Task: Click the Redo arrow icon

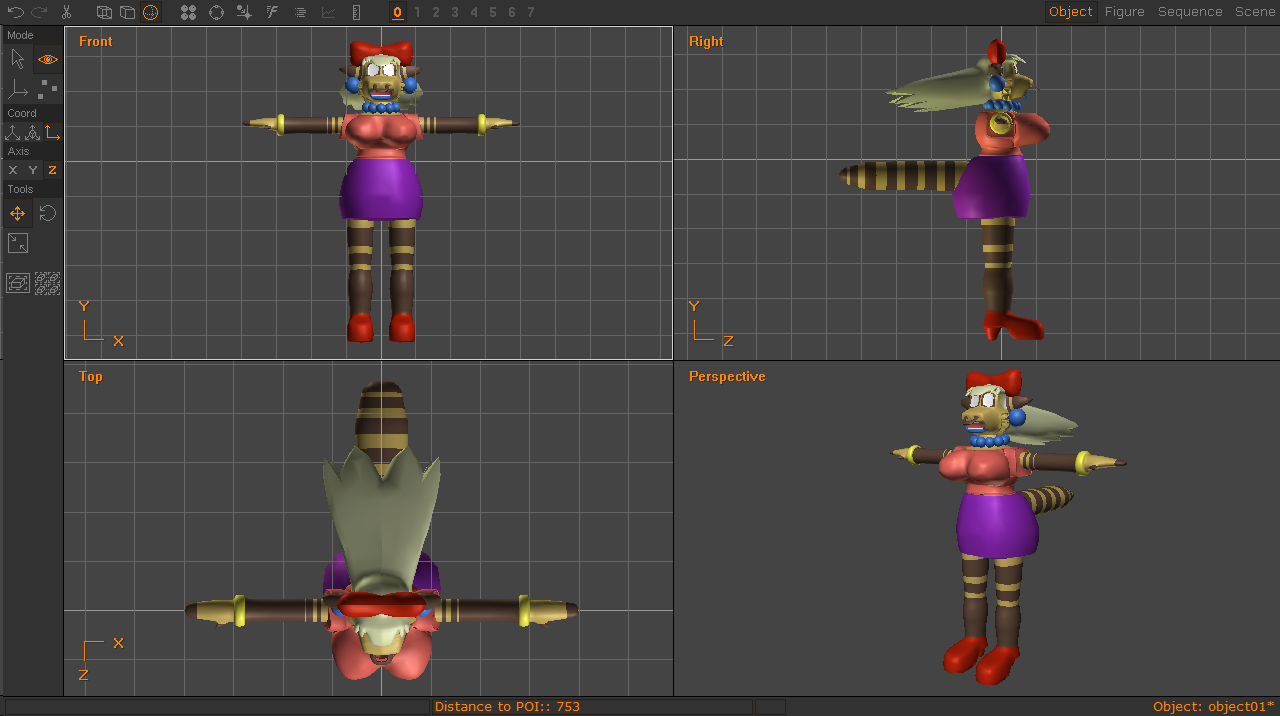Action: tap(40, 12)
